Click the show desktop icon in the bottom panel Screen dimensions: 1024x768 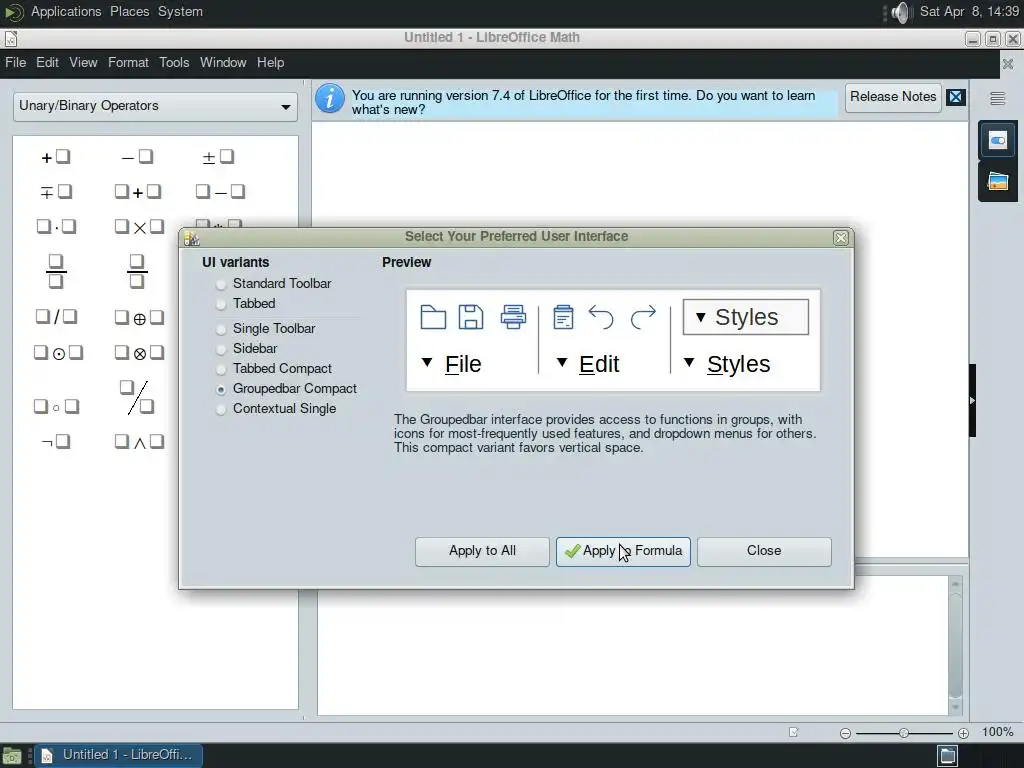coord(12,756)
